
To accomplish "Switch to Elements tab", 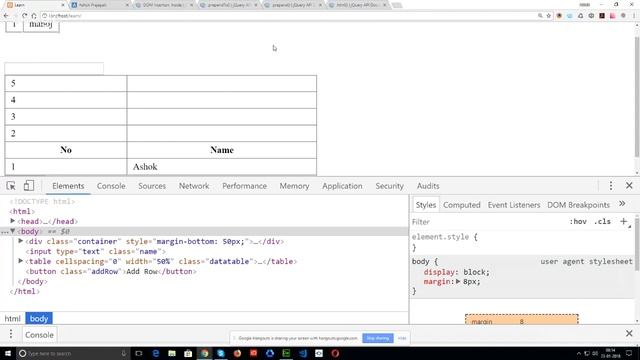I will 68,186.
